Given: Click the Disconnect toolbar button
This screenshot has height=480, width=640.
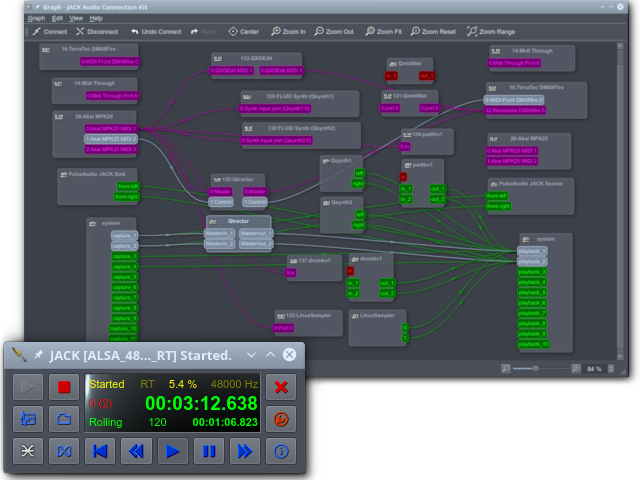Looking at the screenshot, I should (x=97, y=31).
